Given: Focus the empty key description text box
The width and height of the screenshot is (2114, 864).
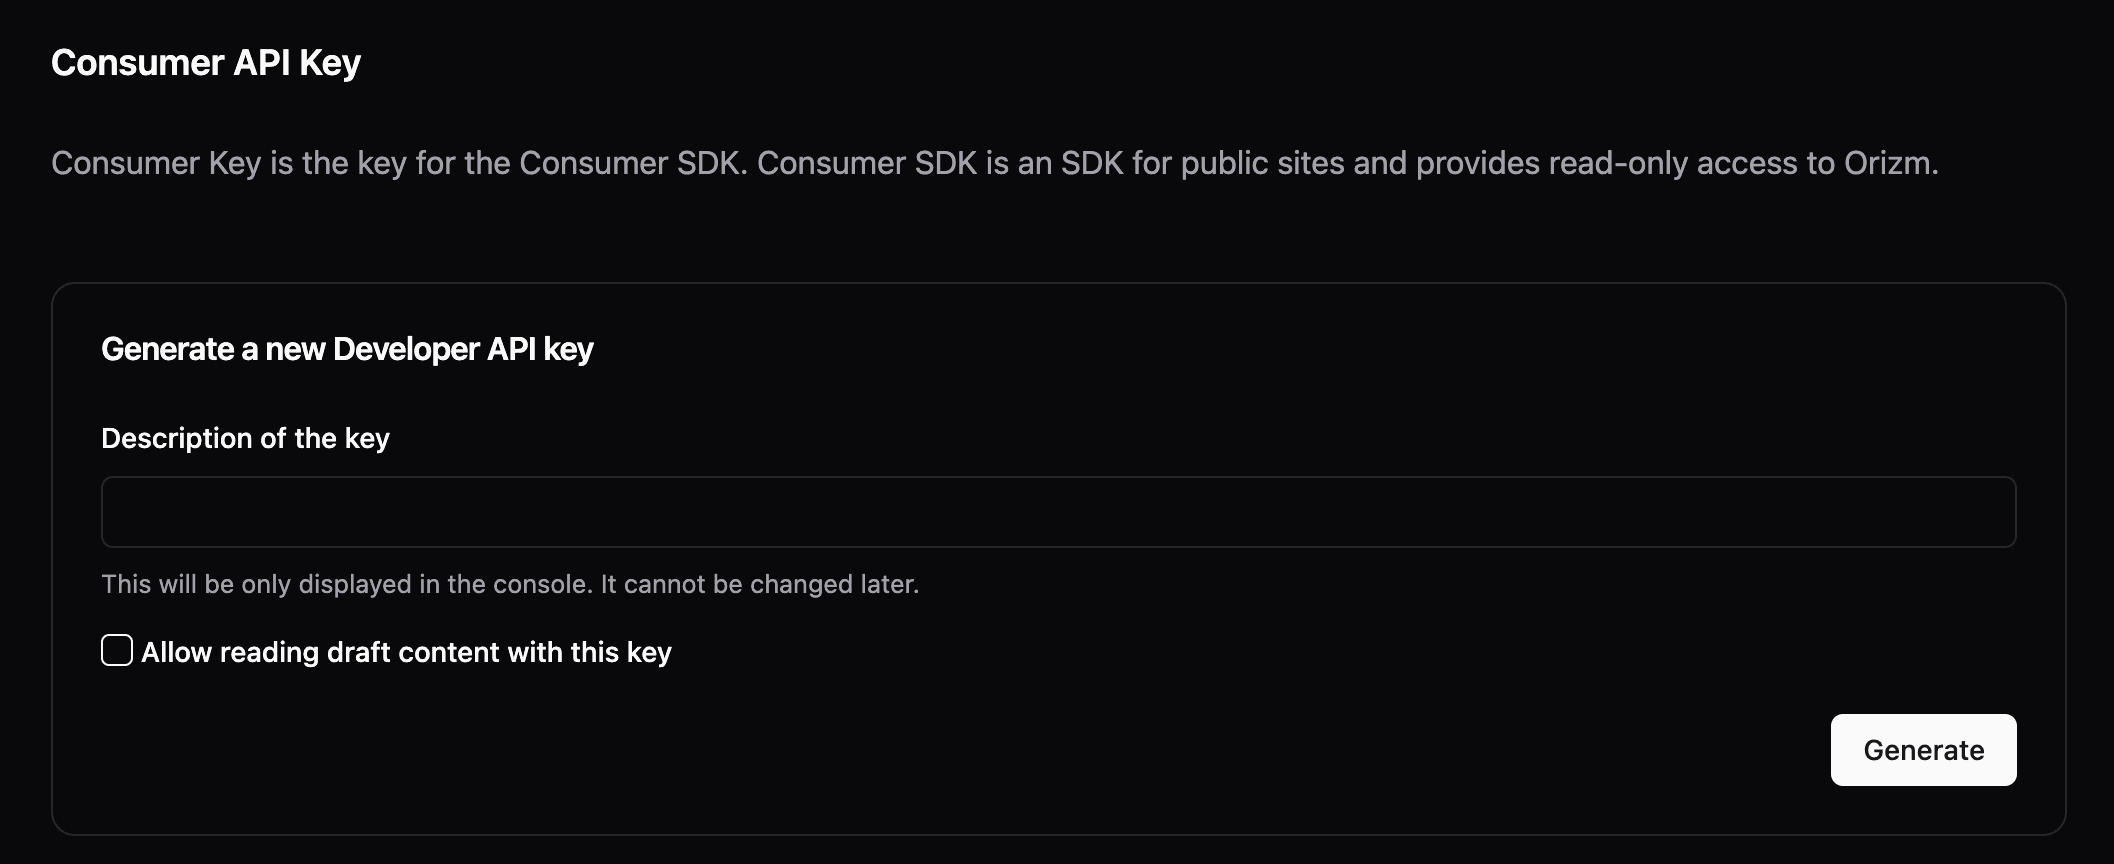Looking at the screenshot, I should [x=1058, y=512].
